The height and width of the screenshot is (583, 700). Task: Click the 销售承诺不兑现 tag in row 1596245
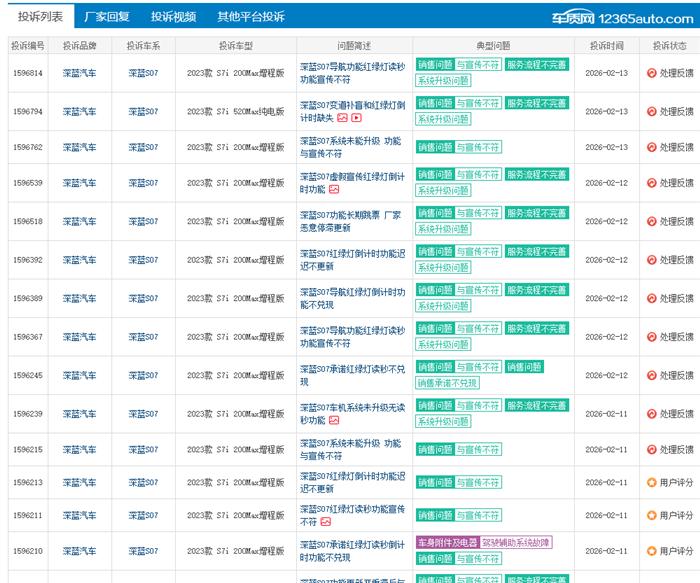pos(447,383)
